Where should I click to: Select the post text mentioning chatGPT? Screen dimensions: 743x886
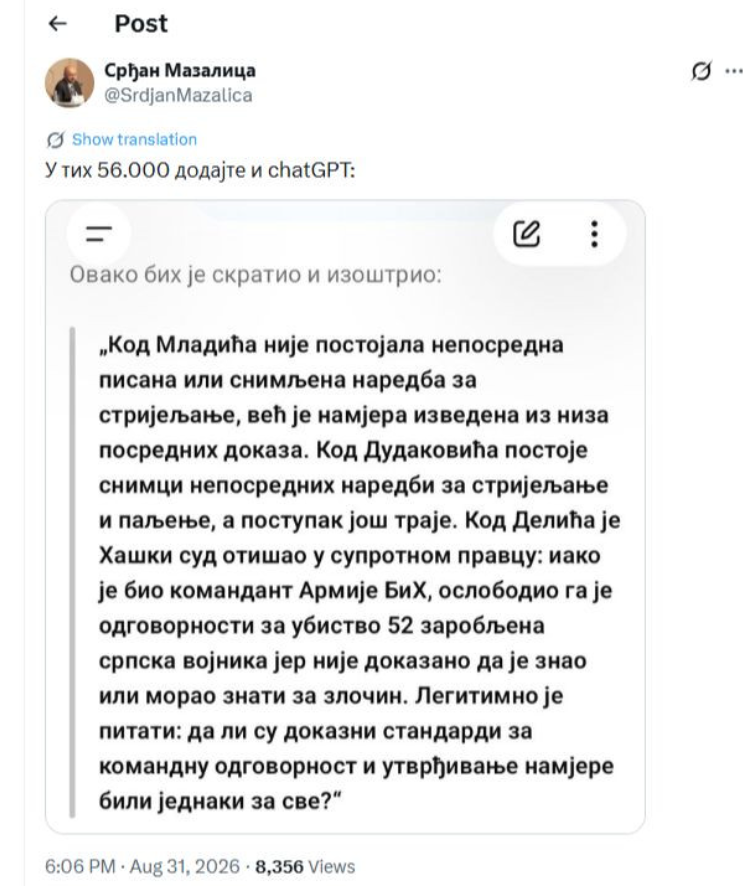point(200,170)
